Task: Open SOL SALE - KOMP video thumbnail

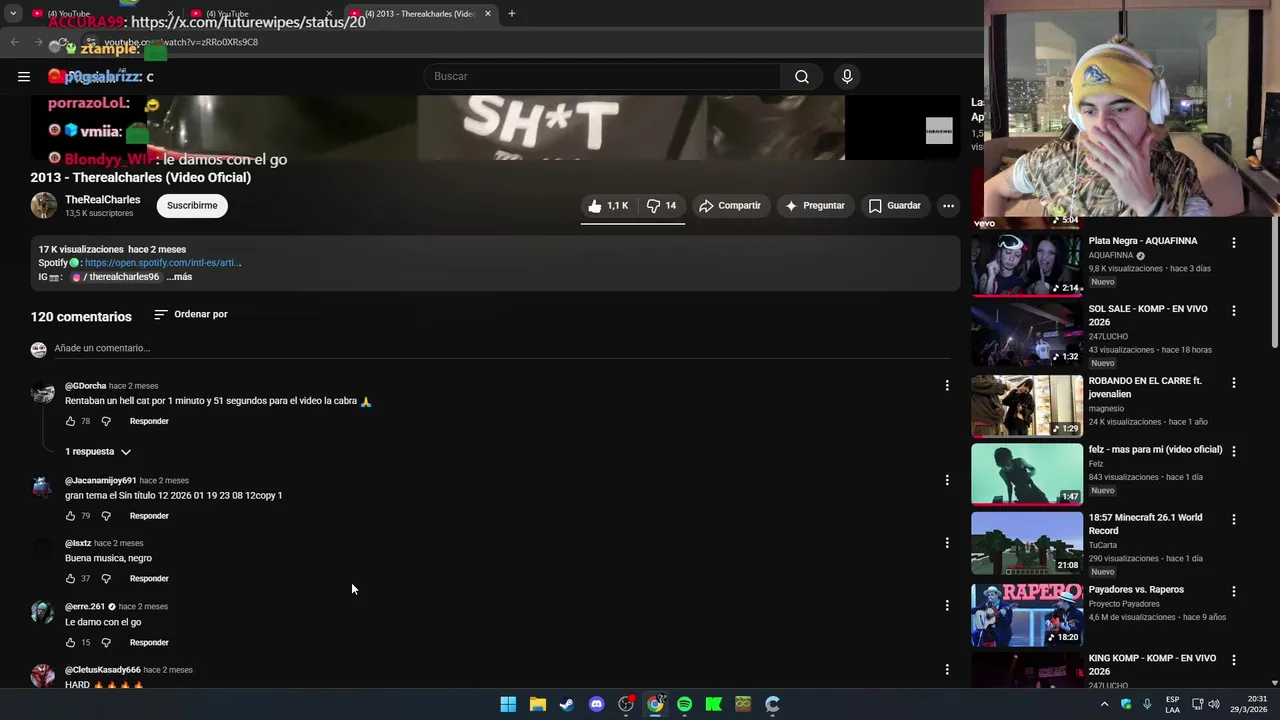Action: click(1026, 334)
